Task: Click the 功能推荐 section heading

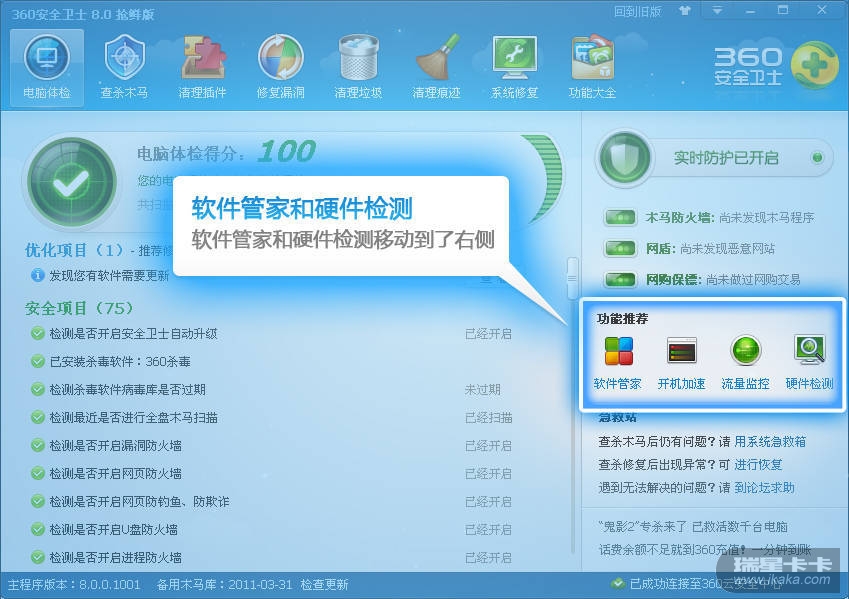Action: click(623, 318)
